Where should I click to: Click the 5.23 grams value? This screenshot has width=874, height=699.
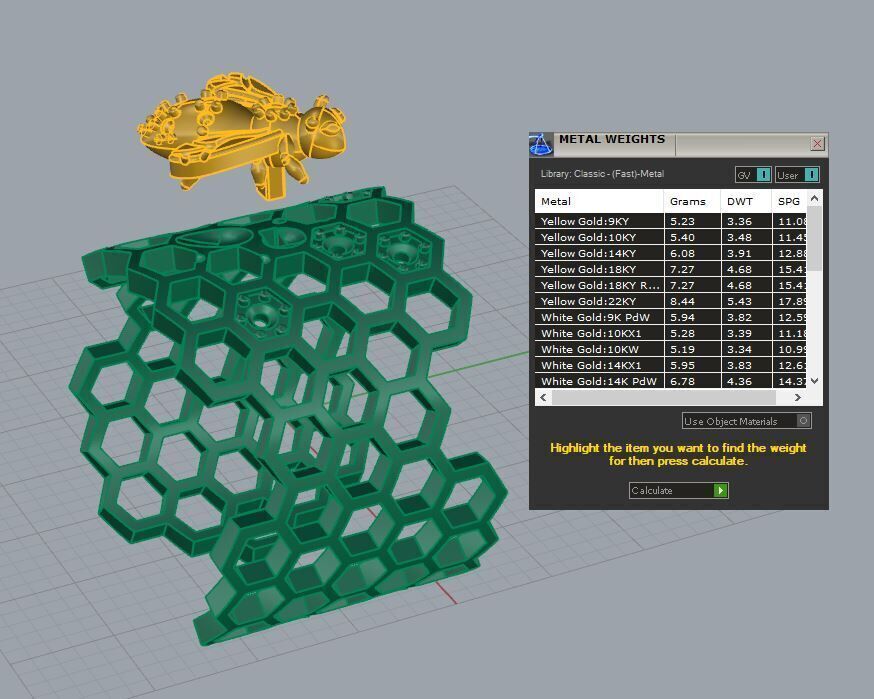point(682,221)
